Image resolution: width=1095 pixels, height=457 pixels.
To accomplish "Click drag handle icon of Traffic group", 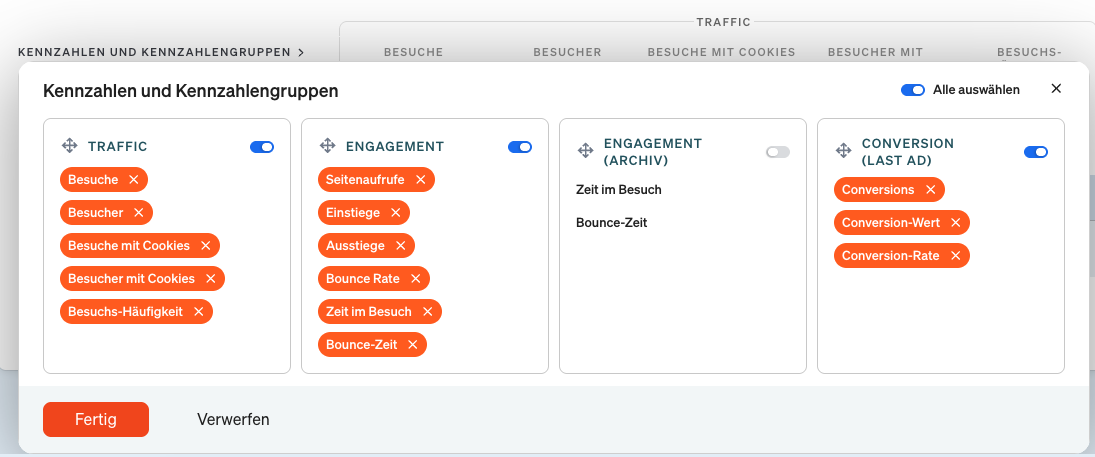I will (70, 146).
